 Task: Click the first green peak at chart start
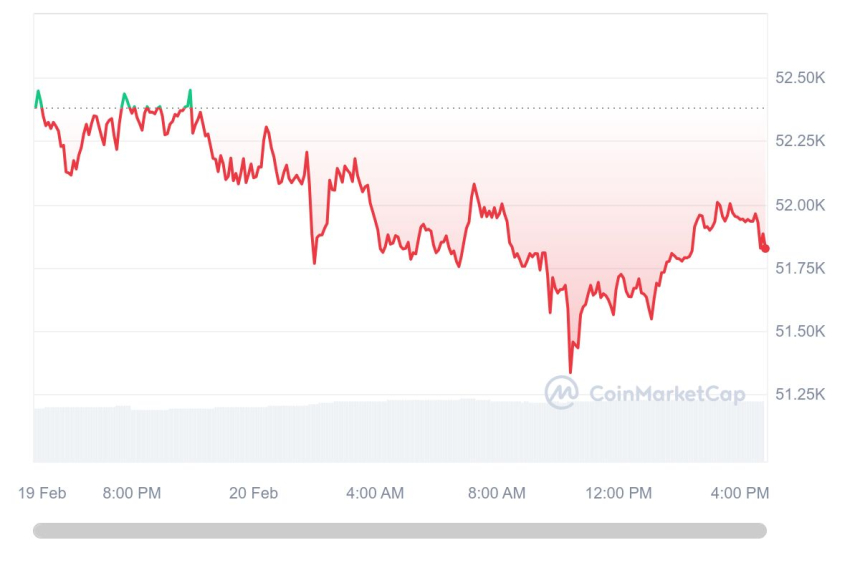click(x=39, y=91)
